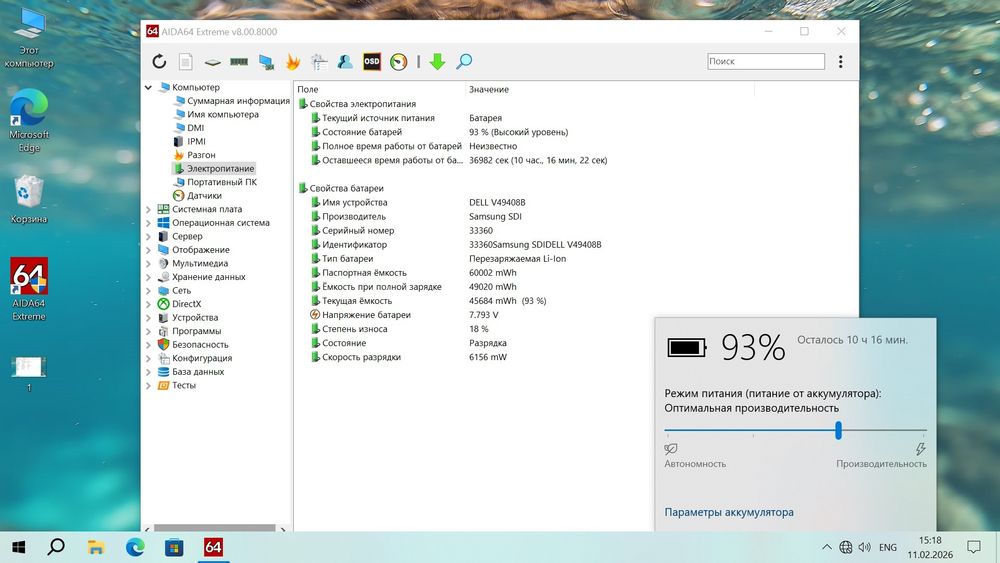Viewport: 1000px width, 563px height.
Task: Open Microsoft Store from taskbar
Action: coord(174,547)
